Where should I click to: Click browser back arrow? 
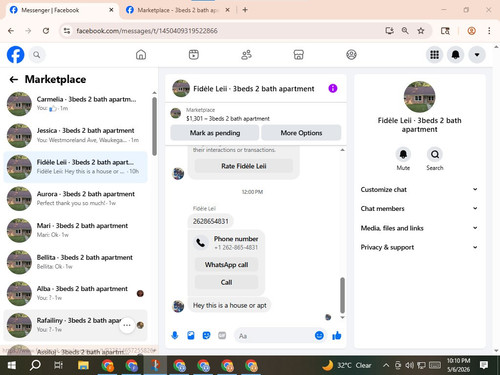tap(11, 31)
